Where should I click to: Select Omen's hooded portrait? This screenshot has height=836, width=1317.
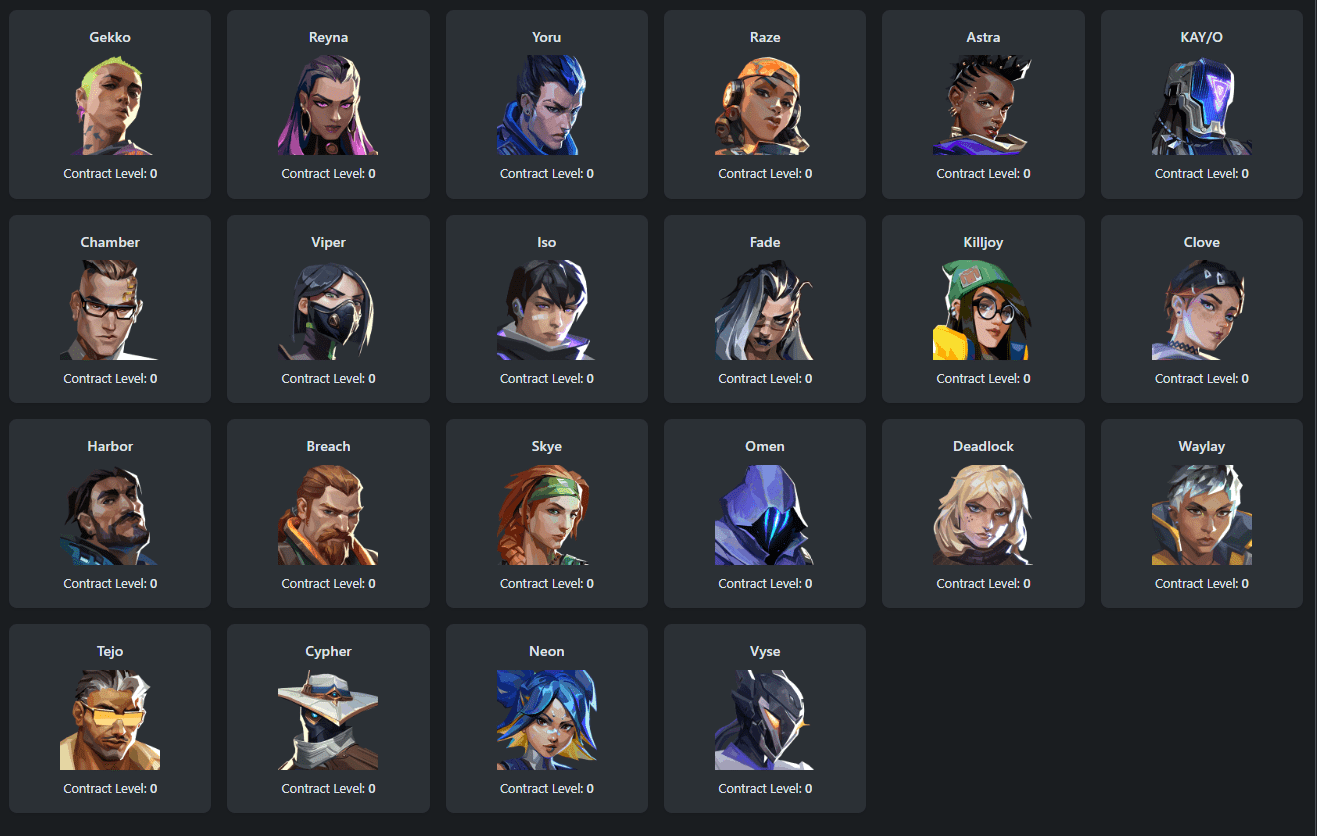tap(765, 515)
